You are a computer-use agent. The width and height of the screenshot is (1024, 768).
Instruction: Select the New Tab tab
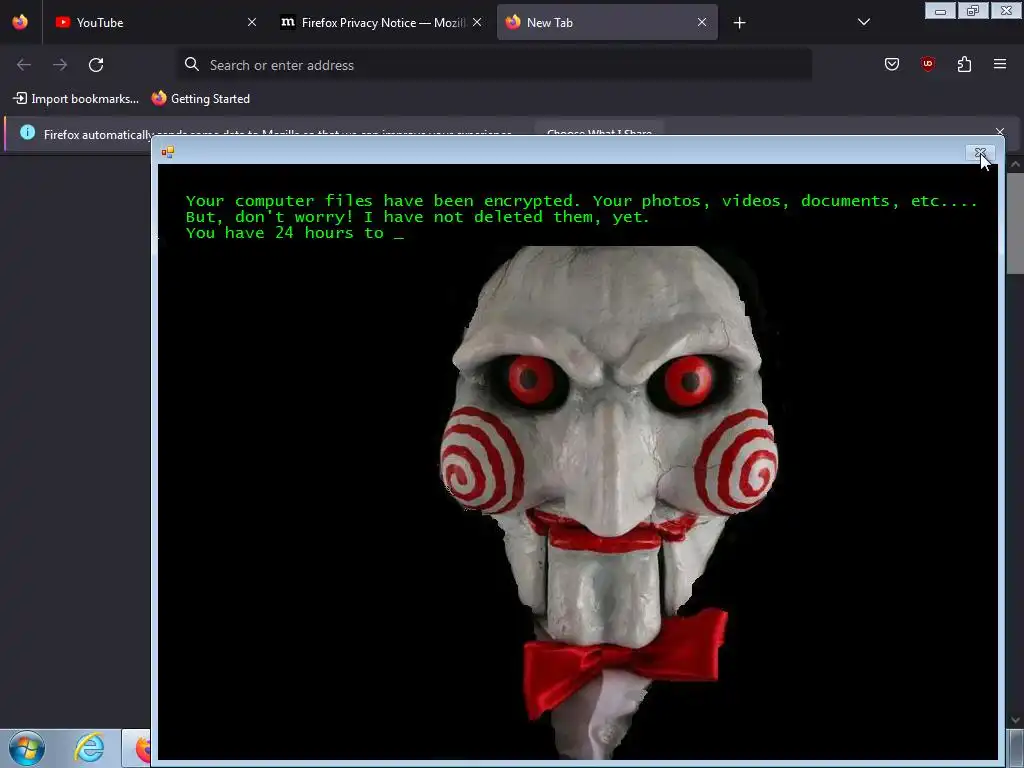607,22
